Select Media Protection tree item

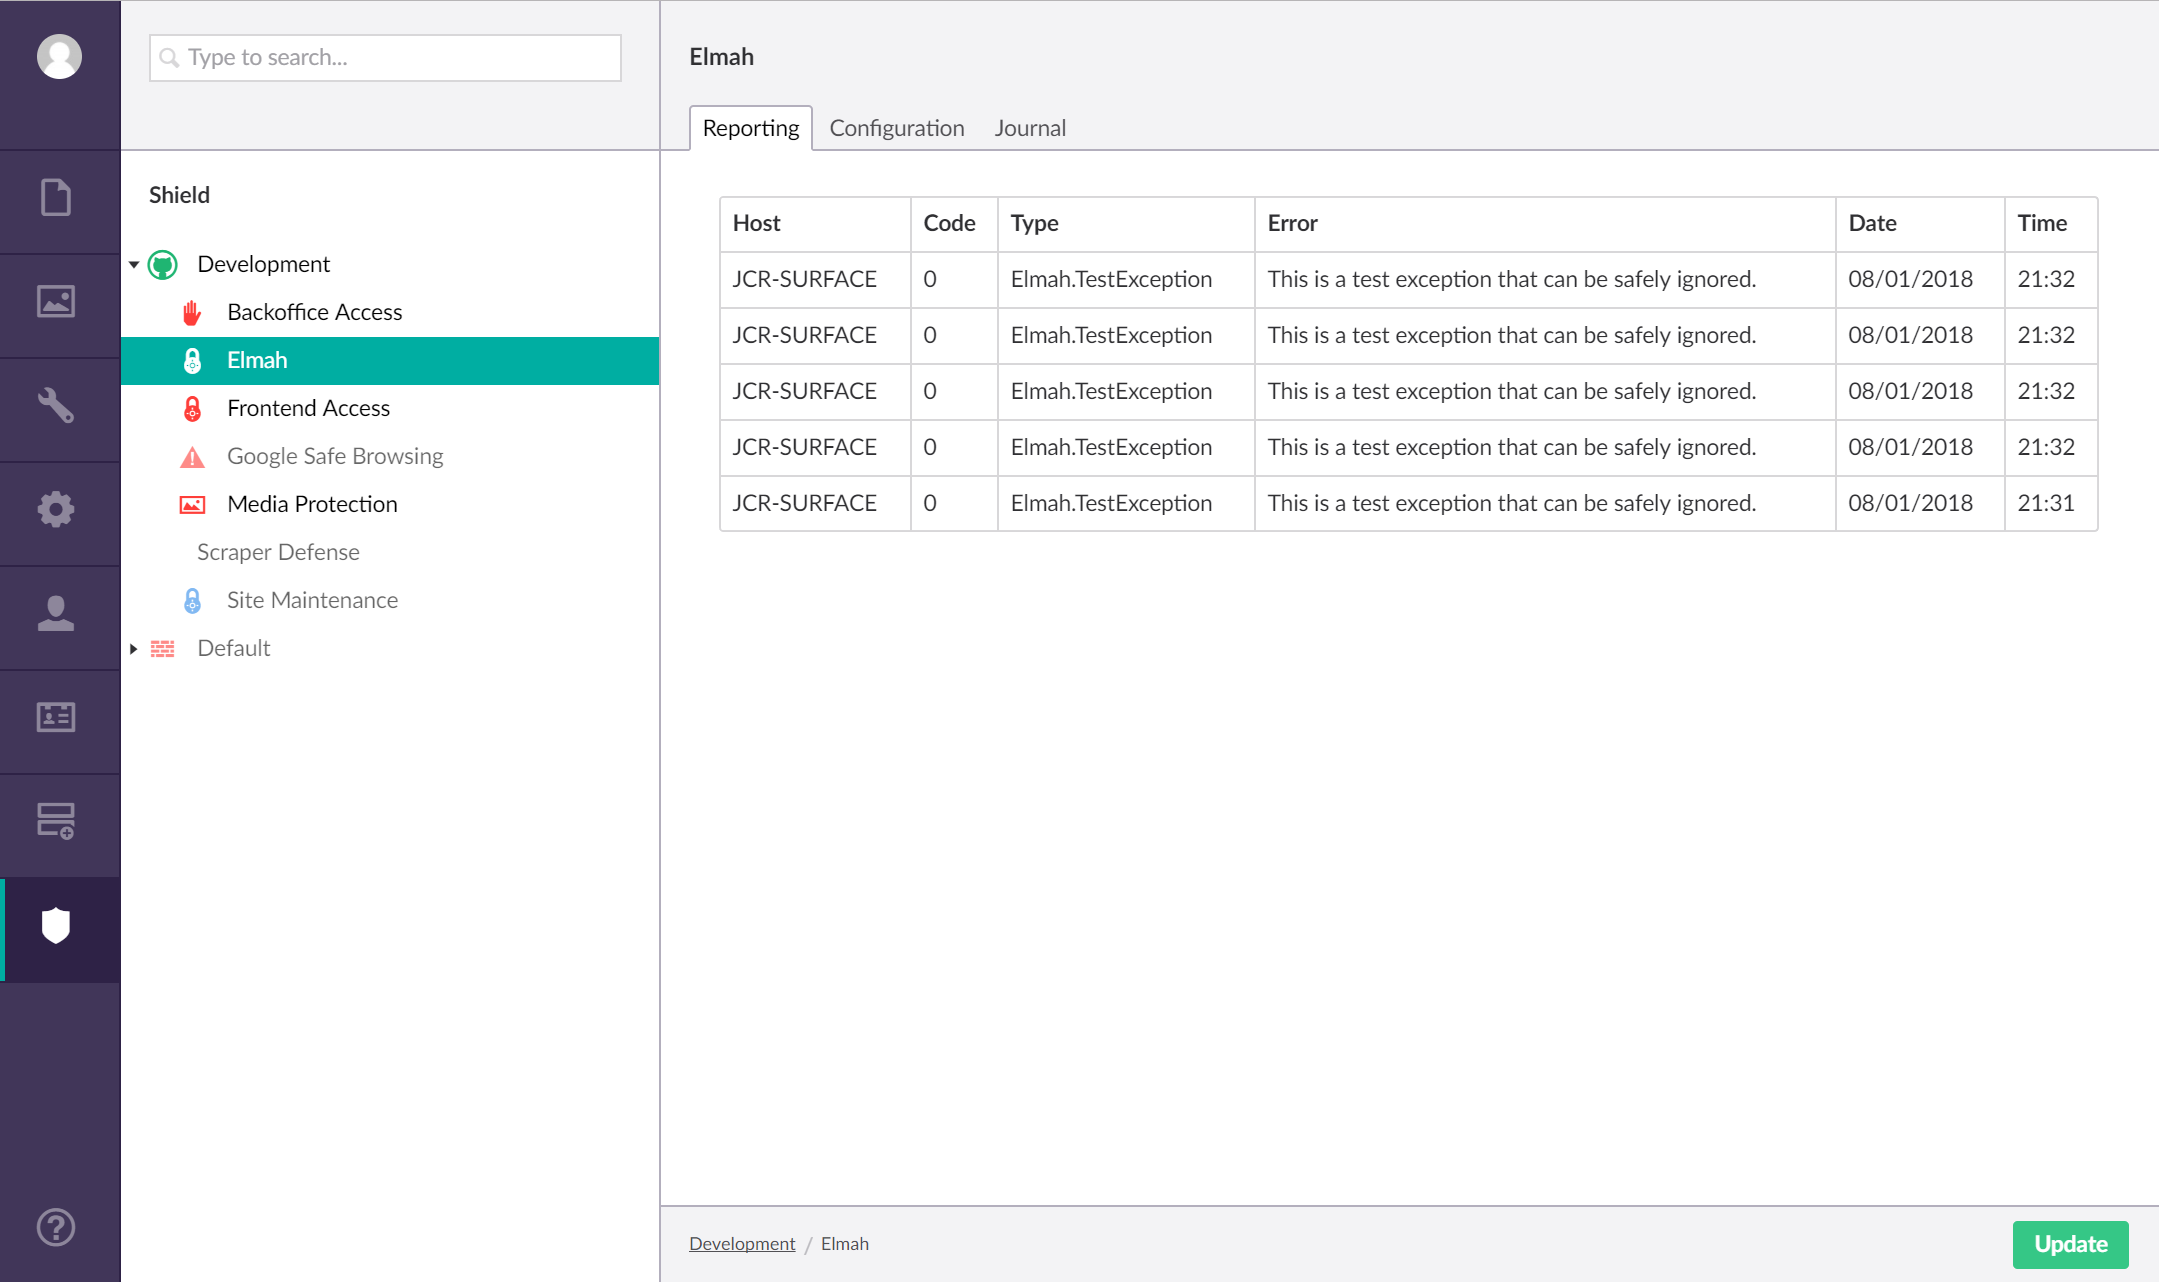click(312, 504)
